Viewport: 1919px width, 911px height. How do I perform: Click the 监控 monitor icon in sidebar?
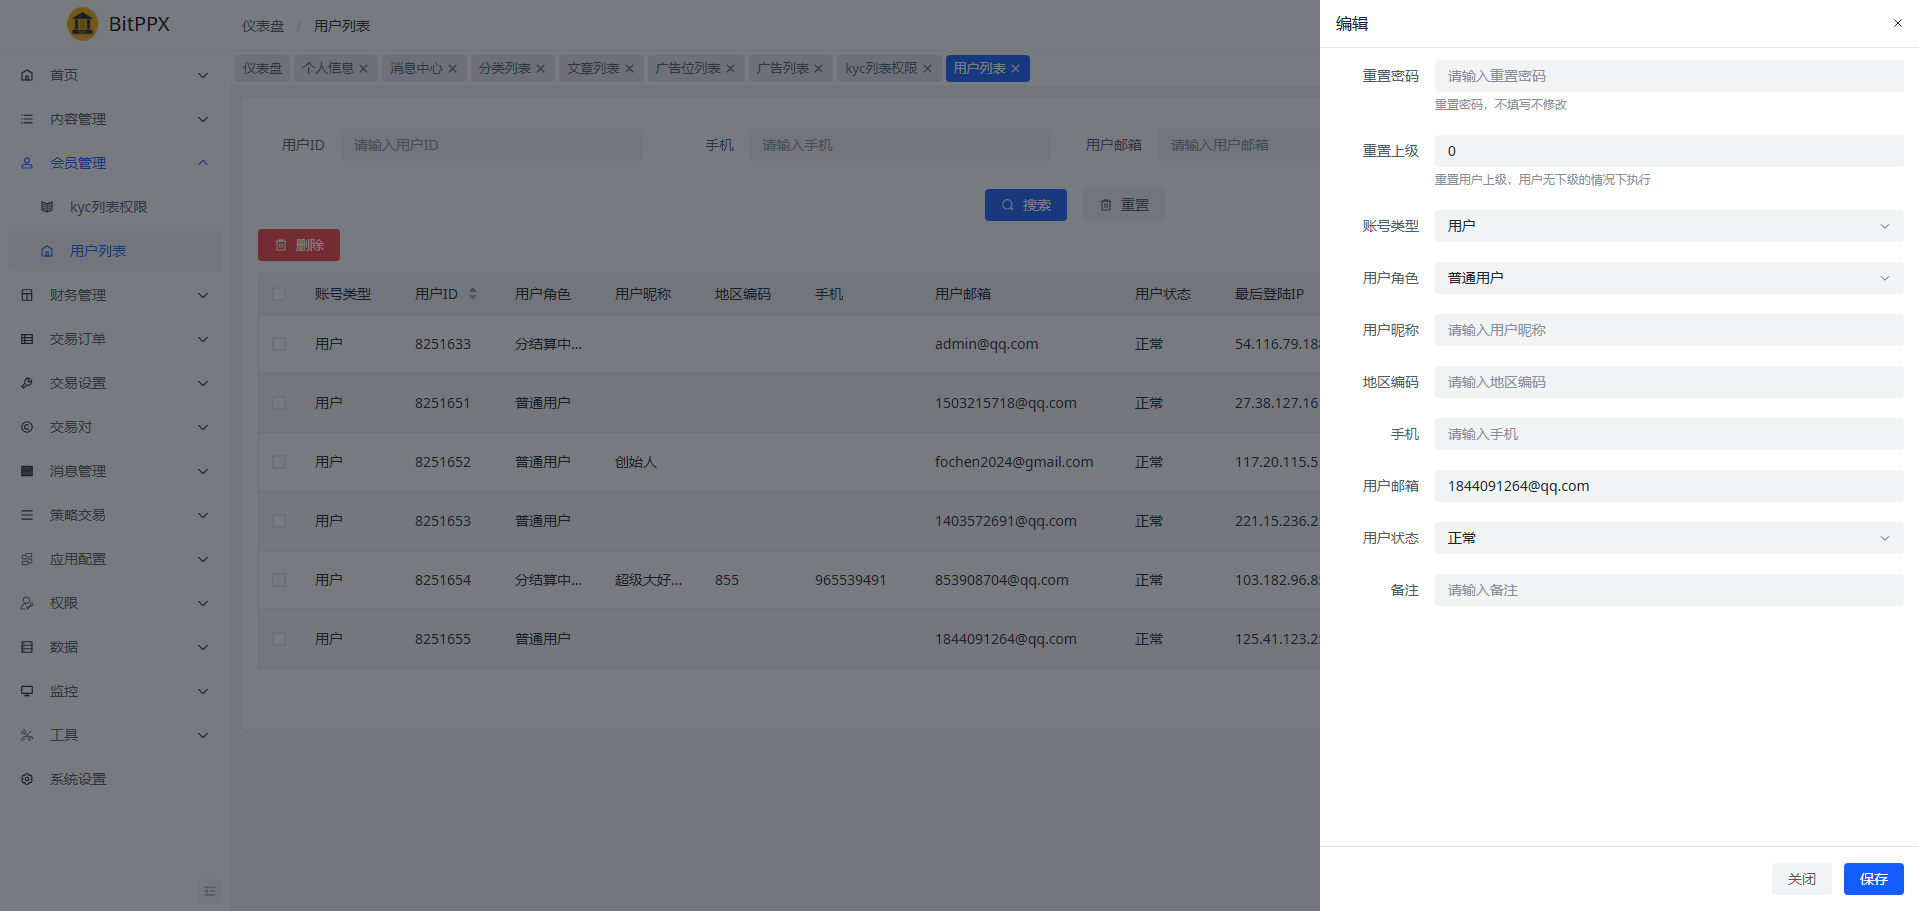click(27, 691)
